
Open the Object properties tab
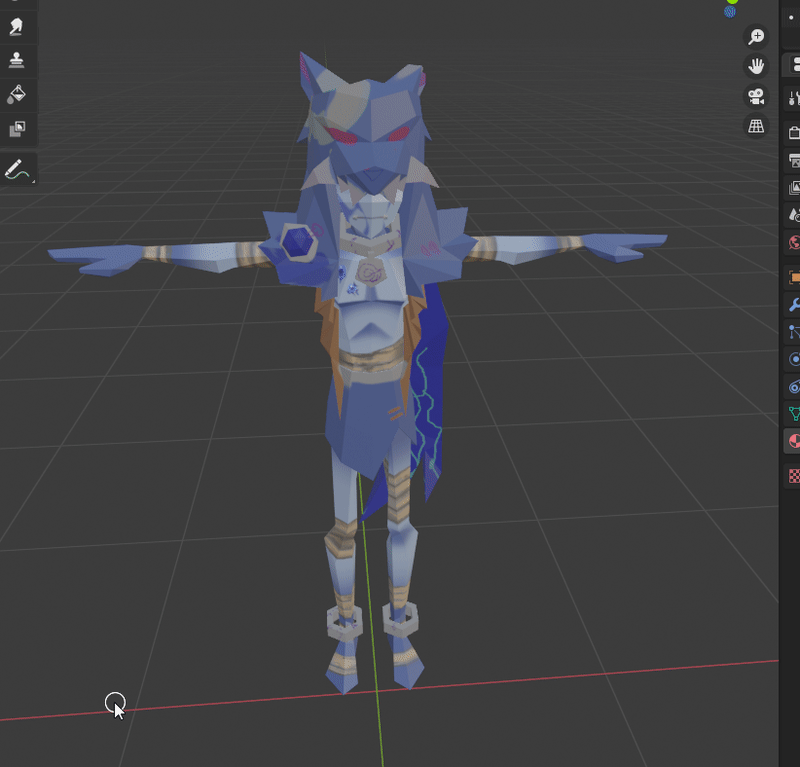793,277
